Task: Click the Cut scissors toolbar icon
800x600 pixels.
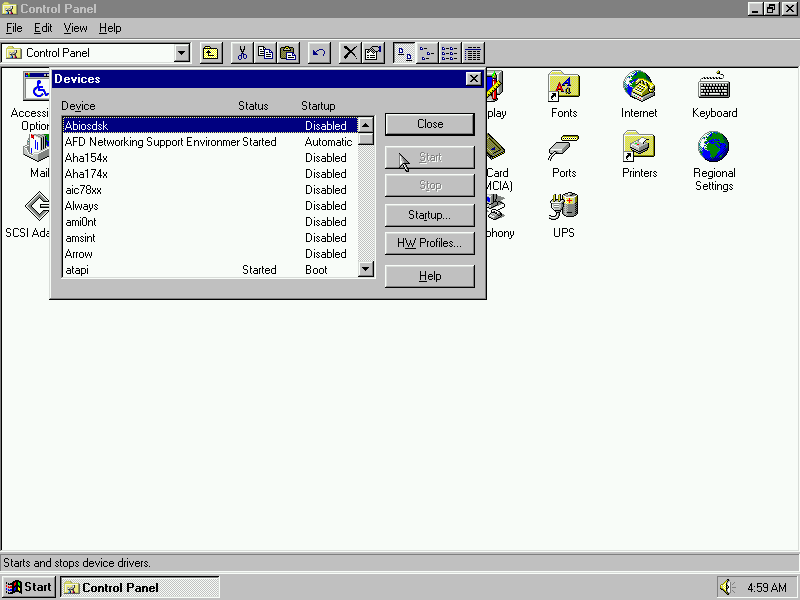Action: 242,53
